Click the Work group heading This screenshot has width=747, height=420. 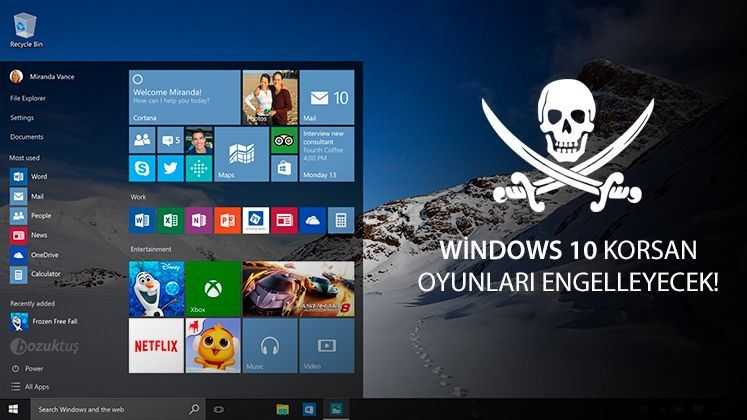tap(138, 197)
